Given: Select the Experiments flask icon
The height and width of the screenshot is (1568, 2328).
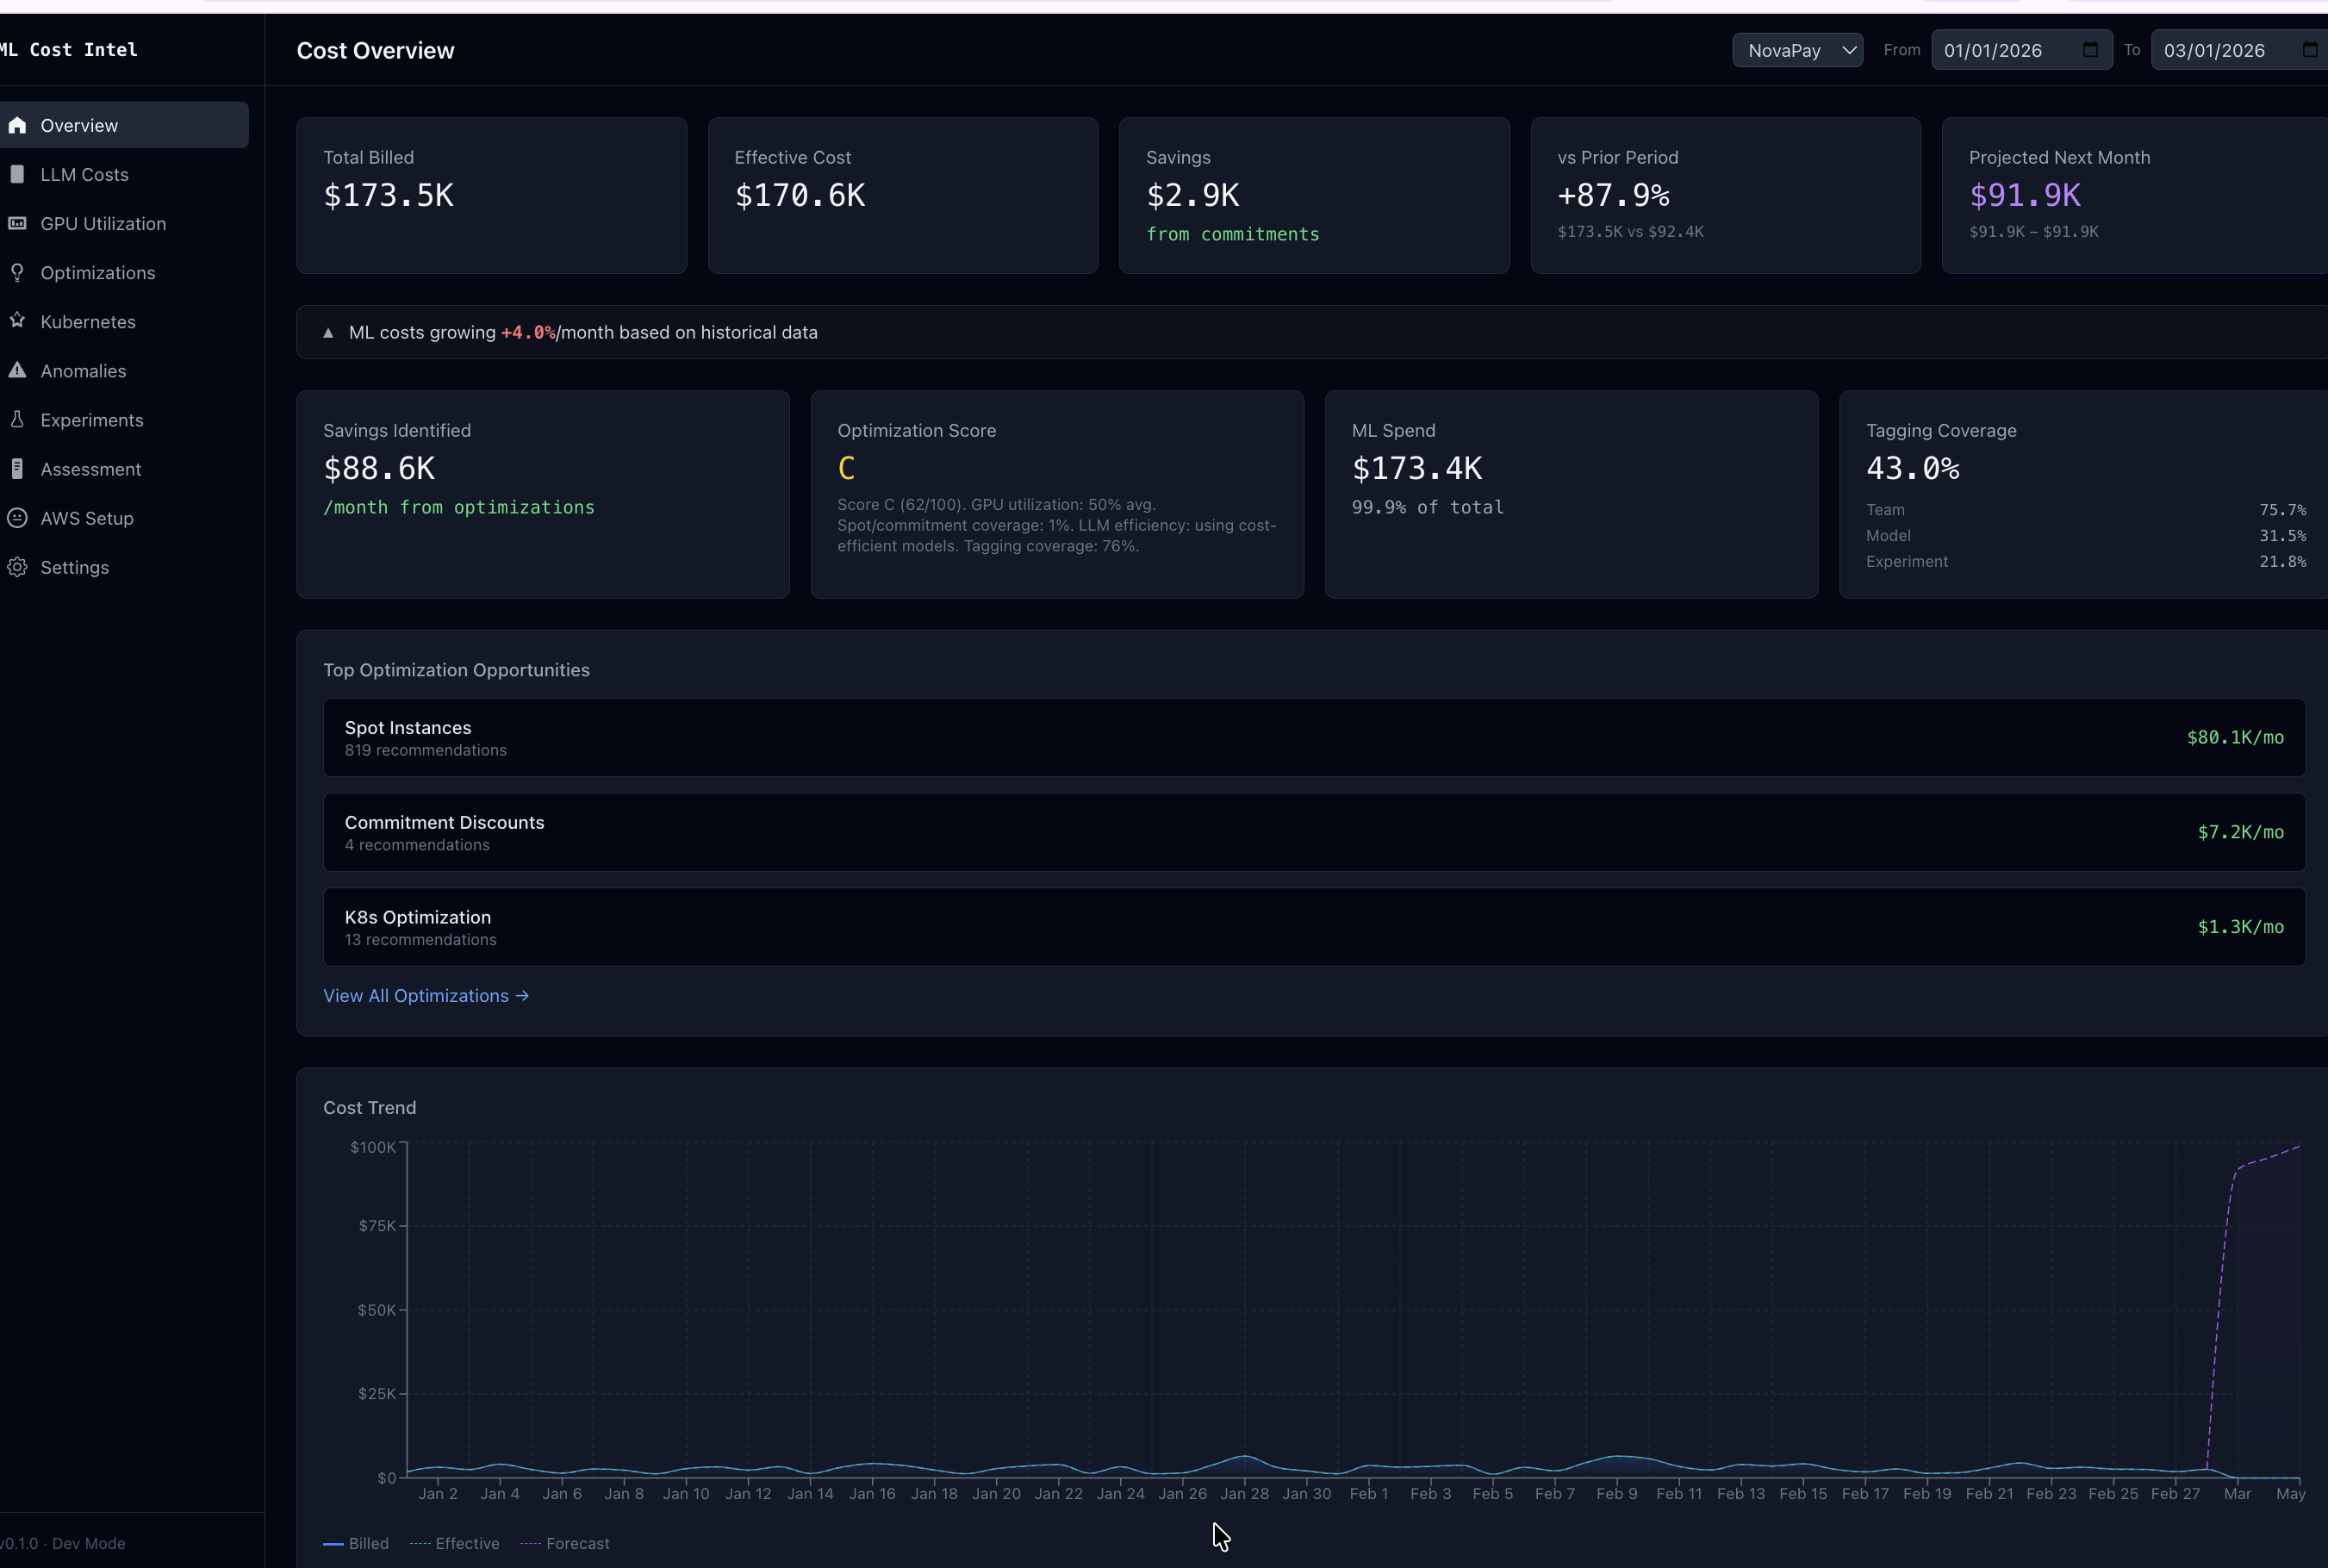Looking at the screenshot, I should [x=17, y=419].
